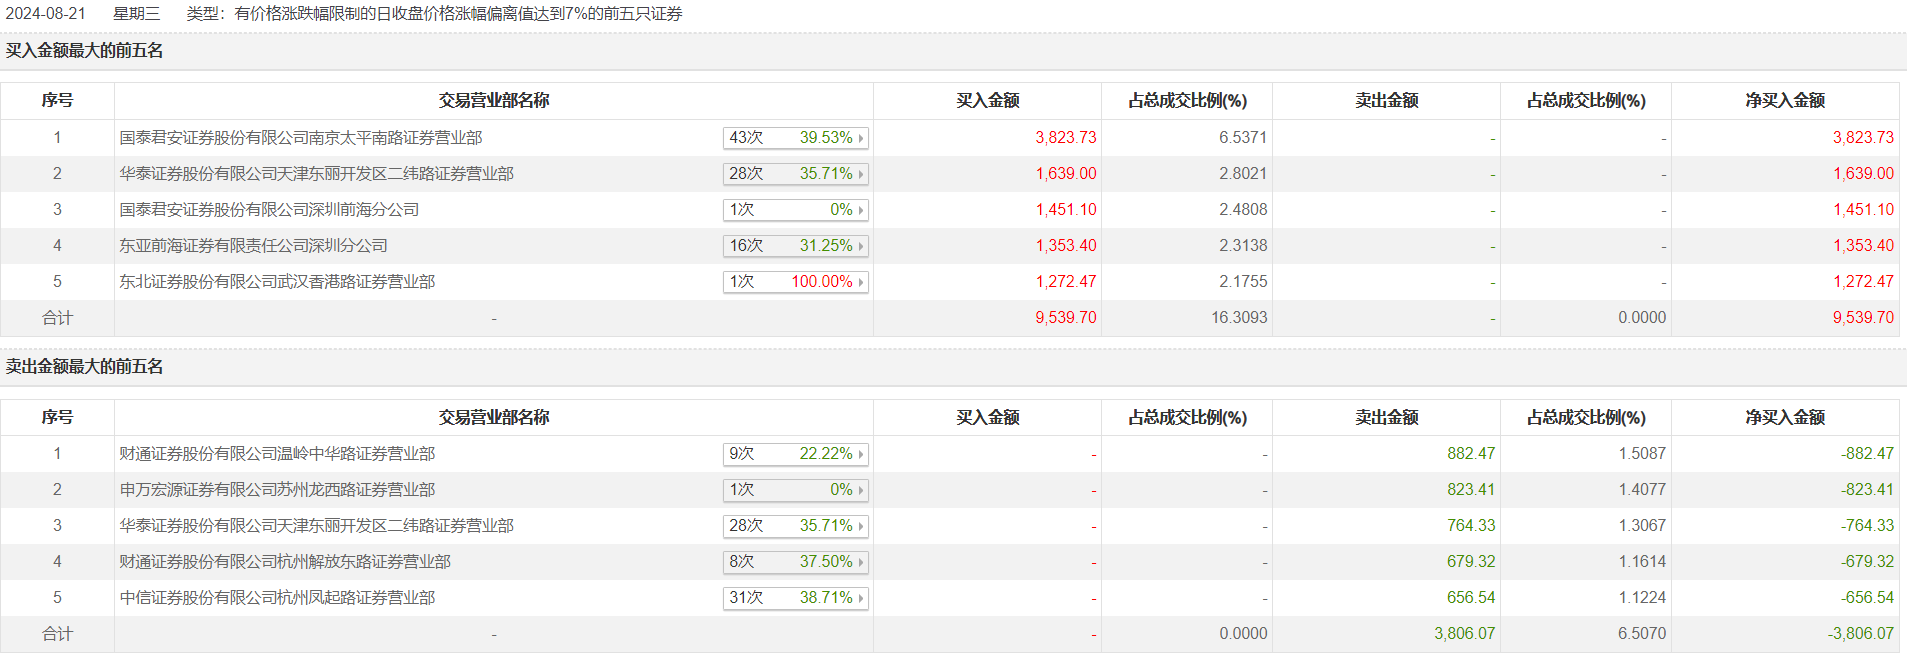Click arrow icon on 31次 38.71% badge

tap(860, 598)
